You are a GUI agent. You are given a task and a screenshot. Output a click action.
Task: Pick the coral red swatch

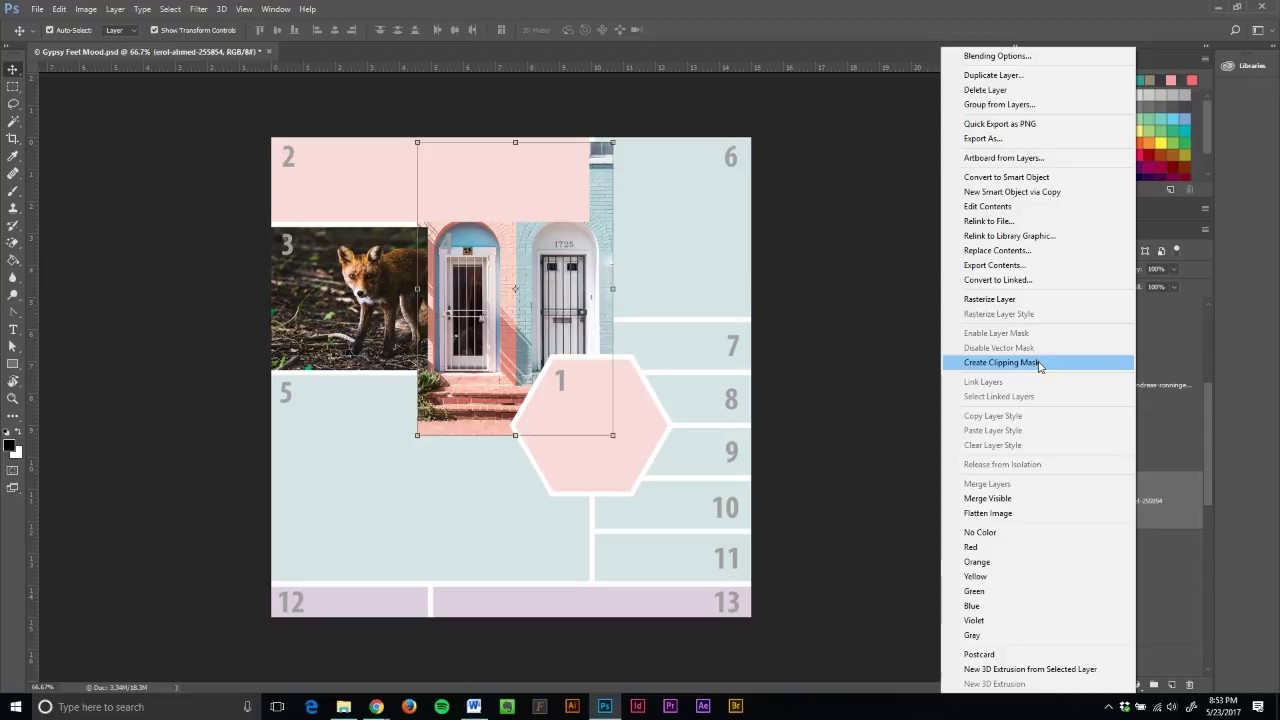(1192, 80)
